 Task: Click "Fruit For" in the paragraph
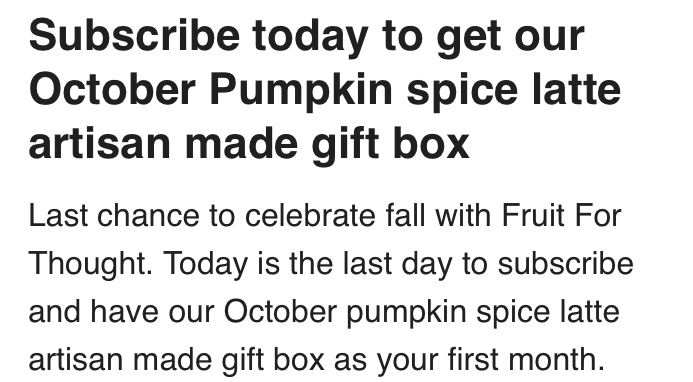pos(561,215)
